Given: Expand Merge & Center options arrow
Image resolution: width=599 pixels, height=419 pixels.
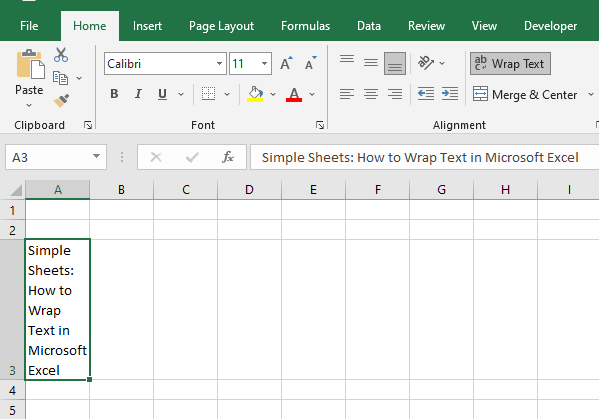Looking at the screenshot, I should click(591, 94).
